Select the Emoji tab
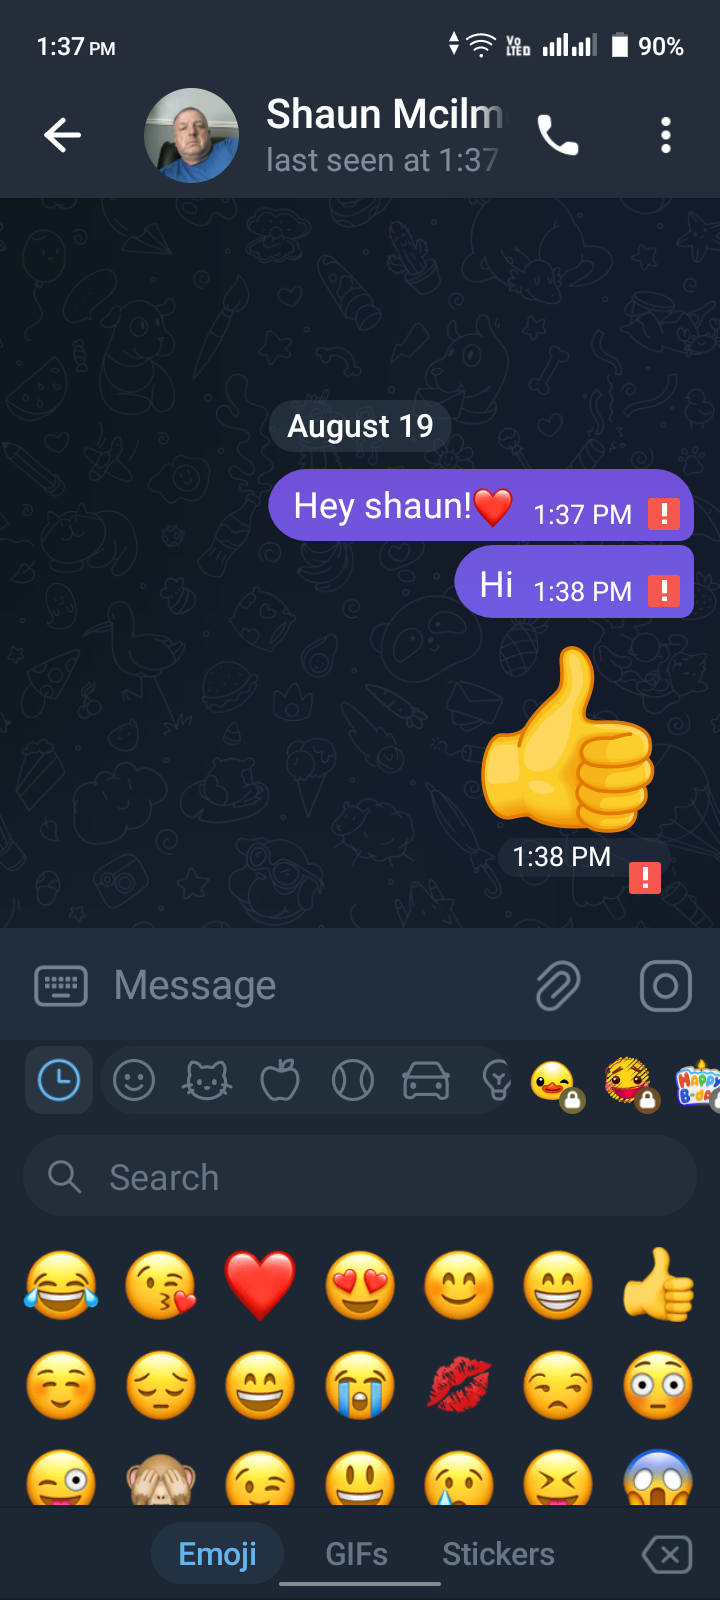This screenshot has height=1600, width=720. click(217, 1554)
